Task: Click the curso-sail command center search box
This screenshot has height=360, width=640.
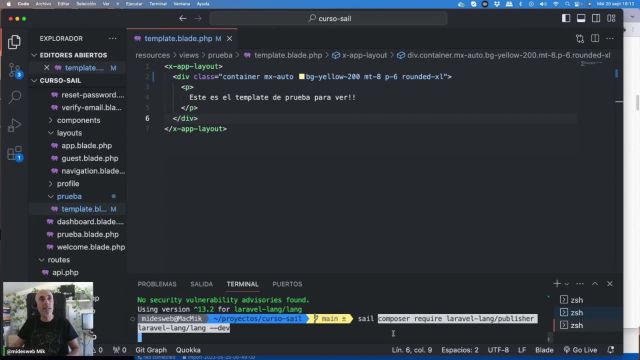Action: (329, 18)
